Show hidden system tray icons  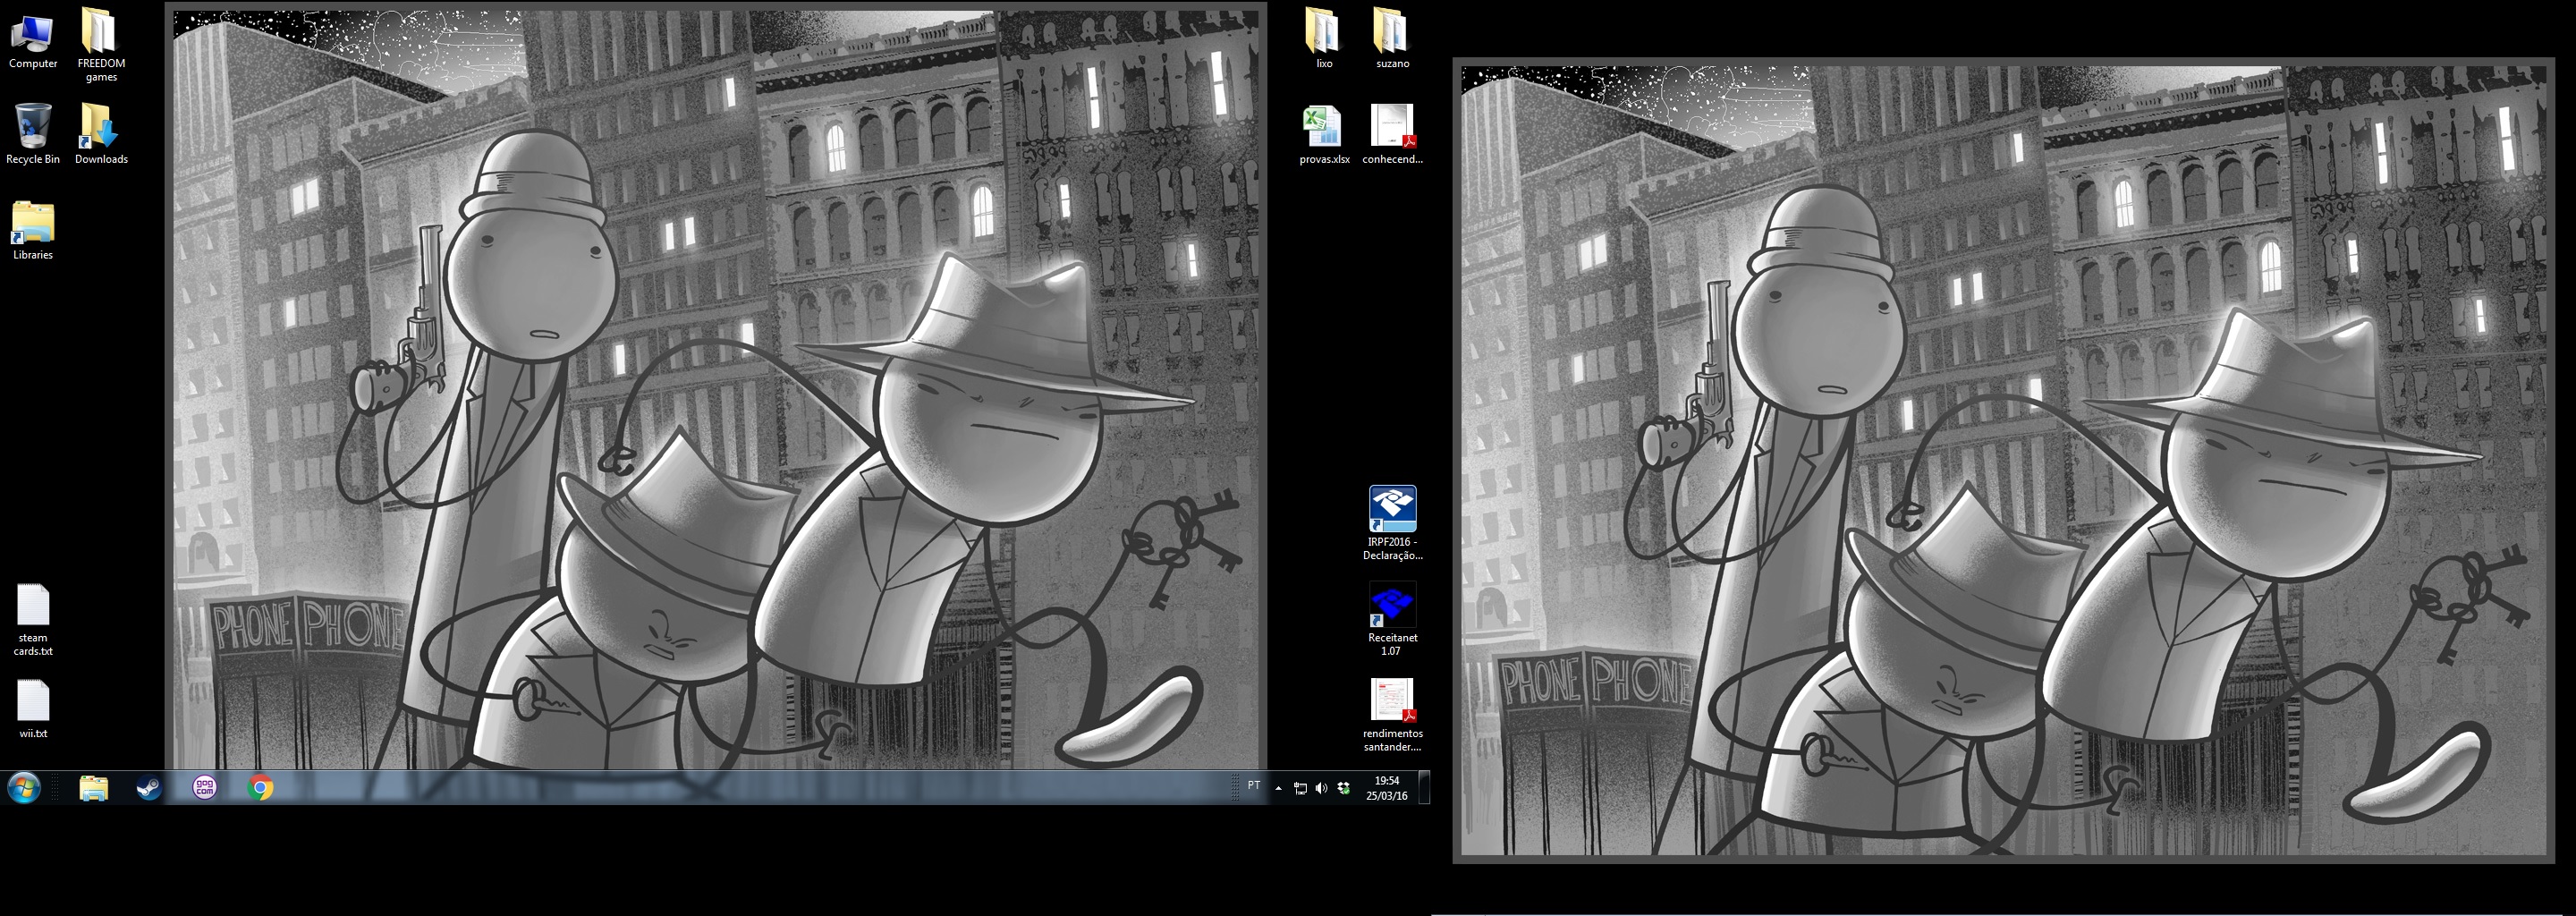(x=1278, y=788)
